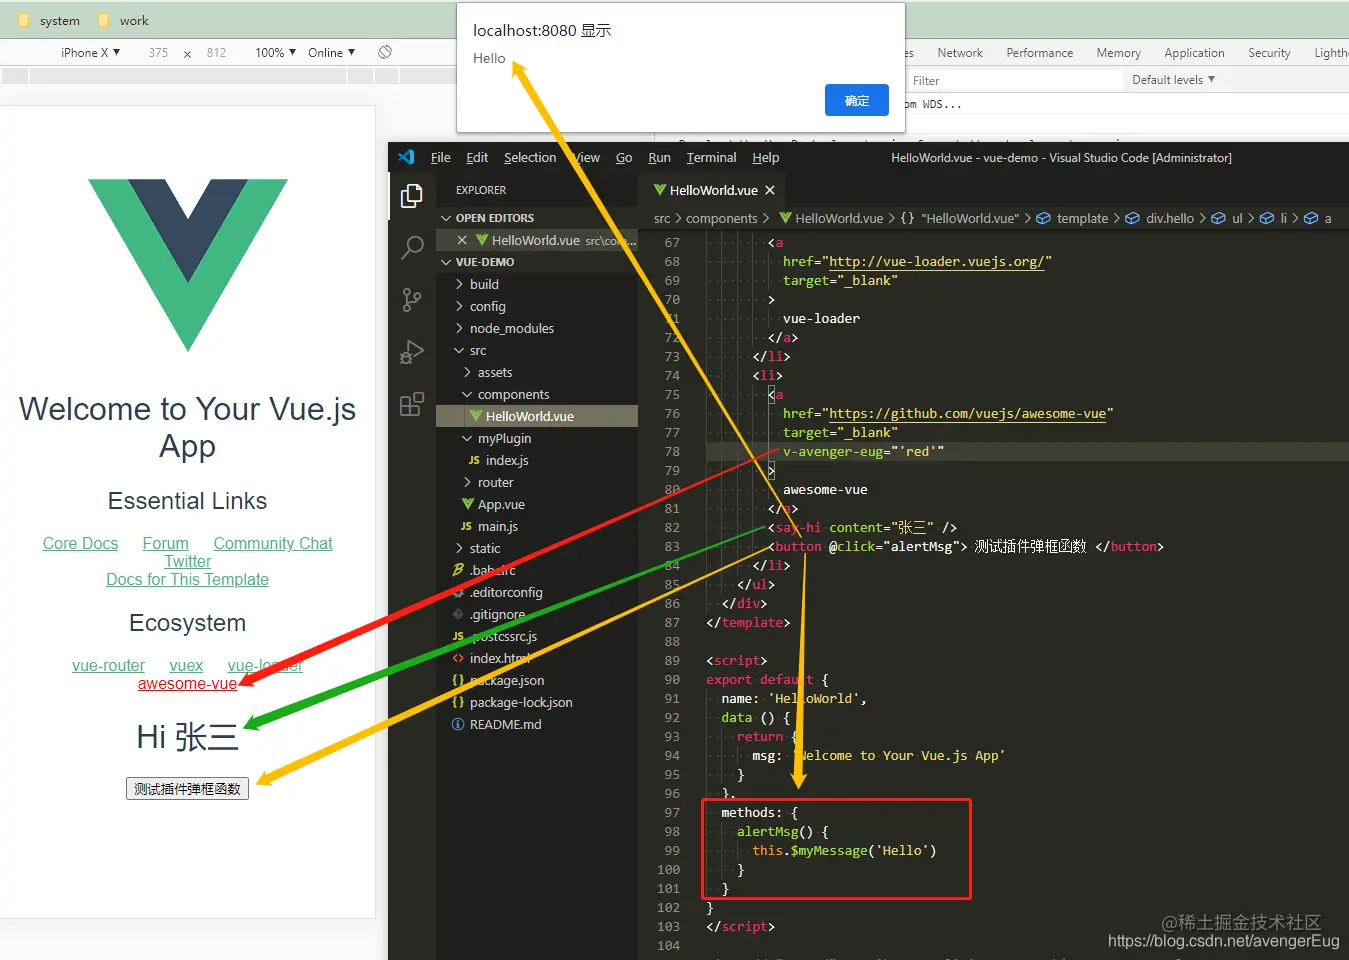Open index.js in the myPlugin folder

(x=537, y=460)
